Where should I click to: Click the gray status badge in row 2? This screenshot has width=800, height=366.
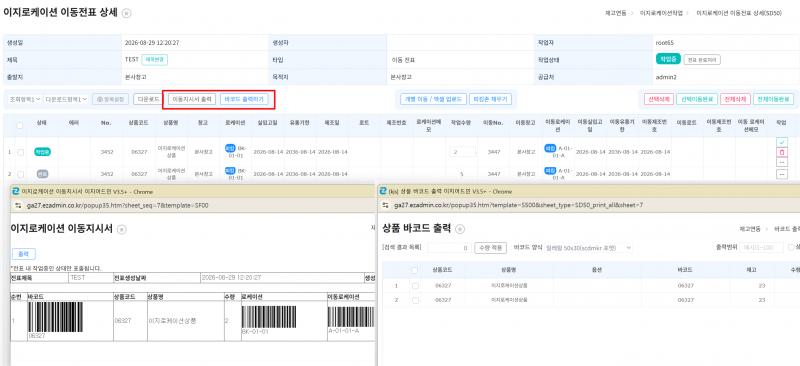(42, 174)
